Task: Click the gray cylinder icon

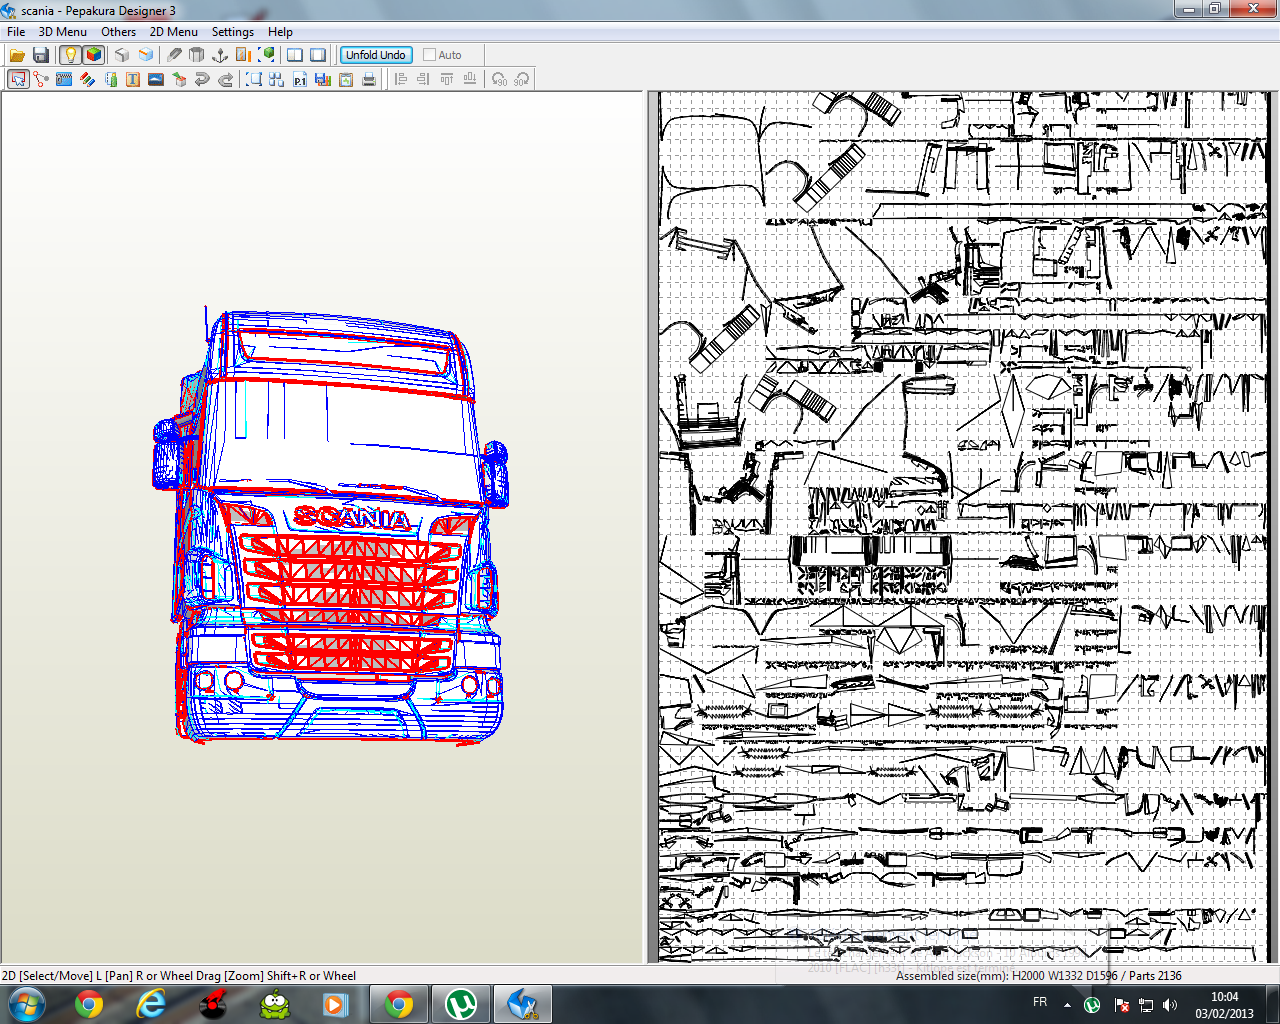Action: tap(197, 55)
